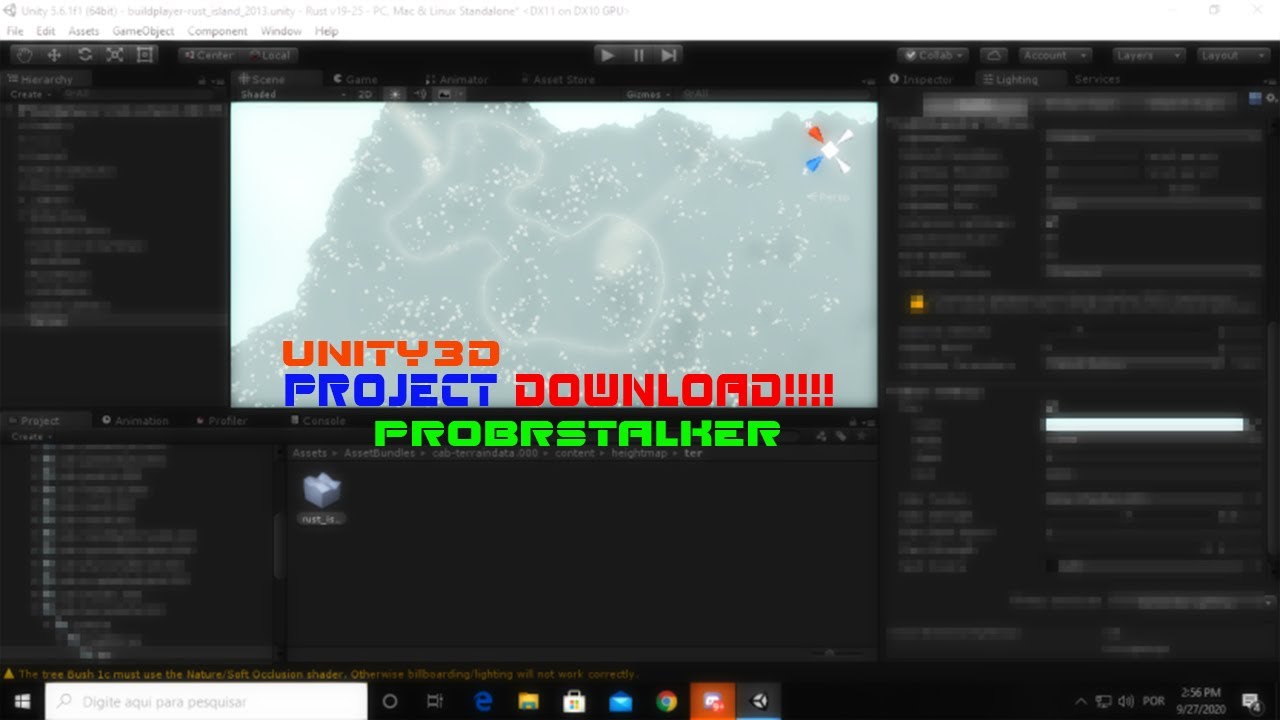Toggle handle rotation Local button
Viewport: 1280px width, 720px height.
[x=268, y=56]
